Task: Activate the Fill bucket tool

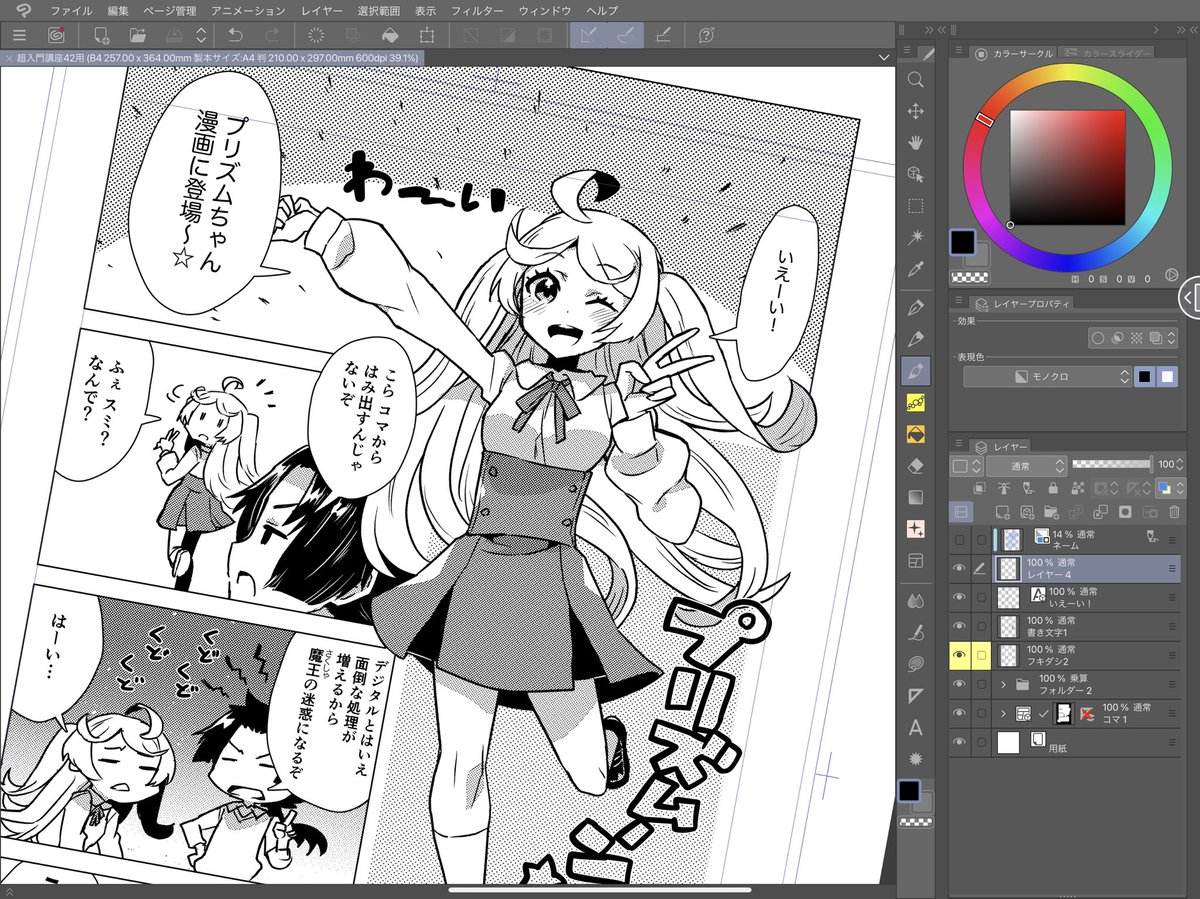Action: (916, 435)
